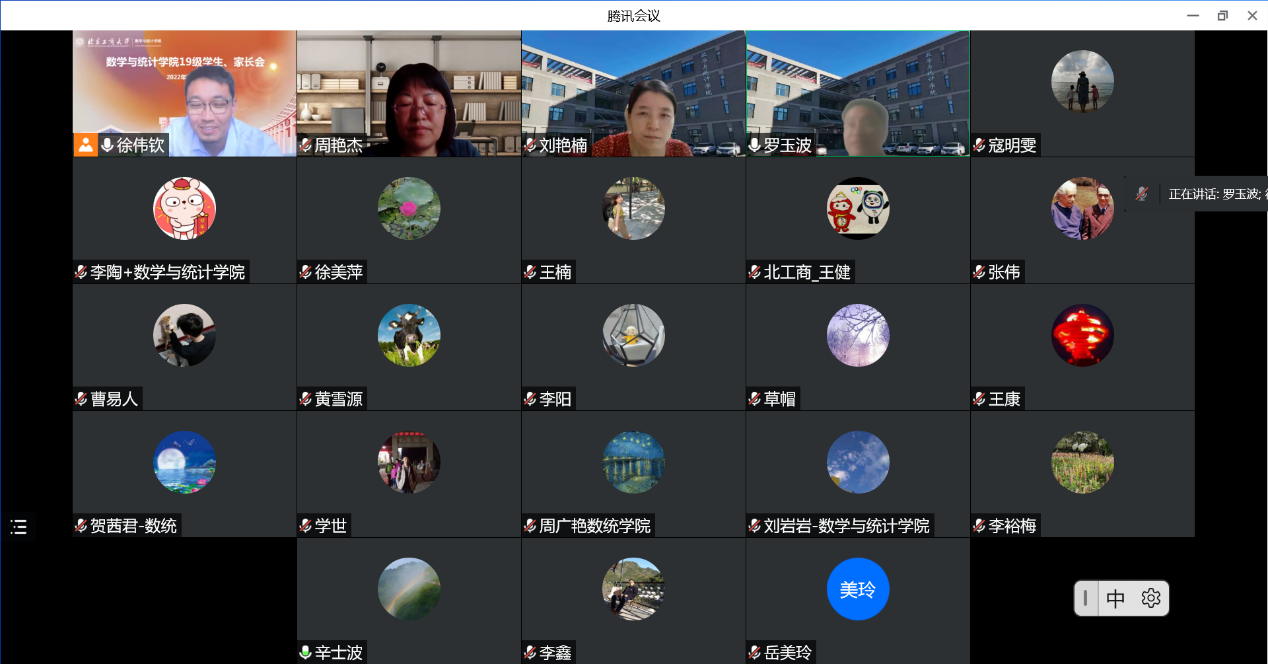1268x664 pixels.
Task: Click the input method bar drag handle
Action: [x=1086, y=598]
